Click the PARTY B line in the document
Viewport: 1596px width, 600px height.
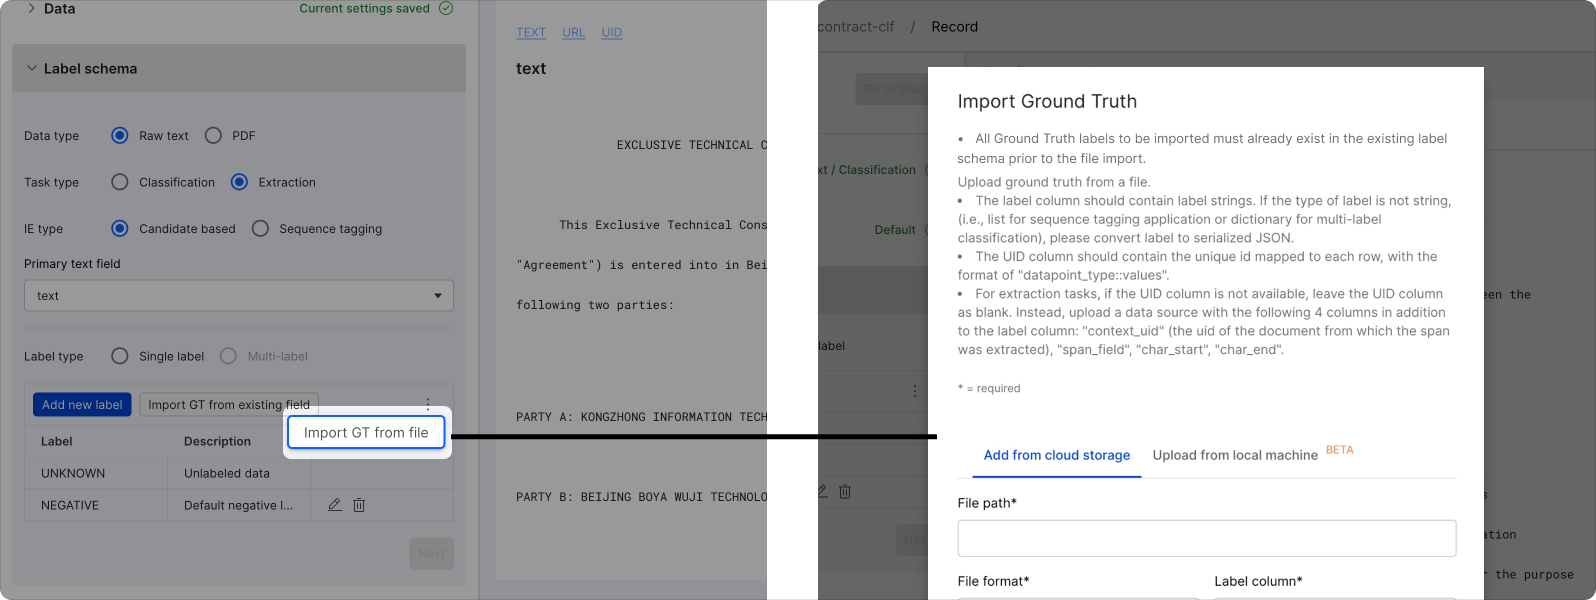(x=642, y=497)
